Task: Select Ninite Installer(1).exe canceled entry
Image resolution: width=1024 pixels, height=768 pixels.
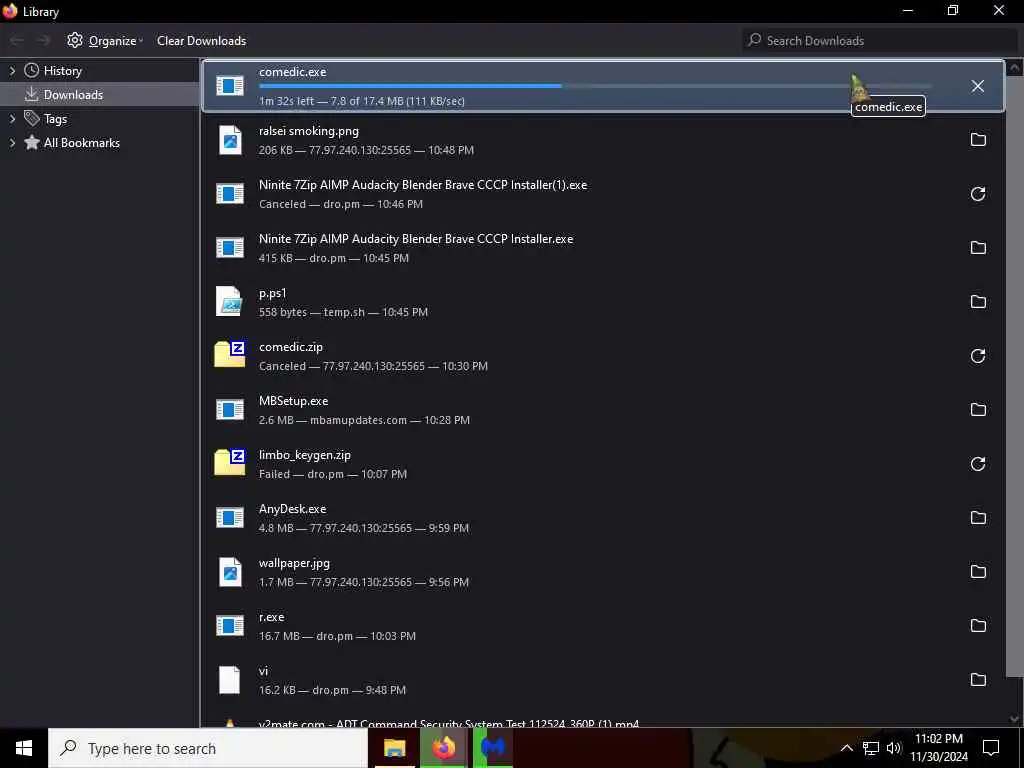Action: [603, 194]
